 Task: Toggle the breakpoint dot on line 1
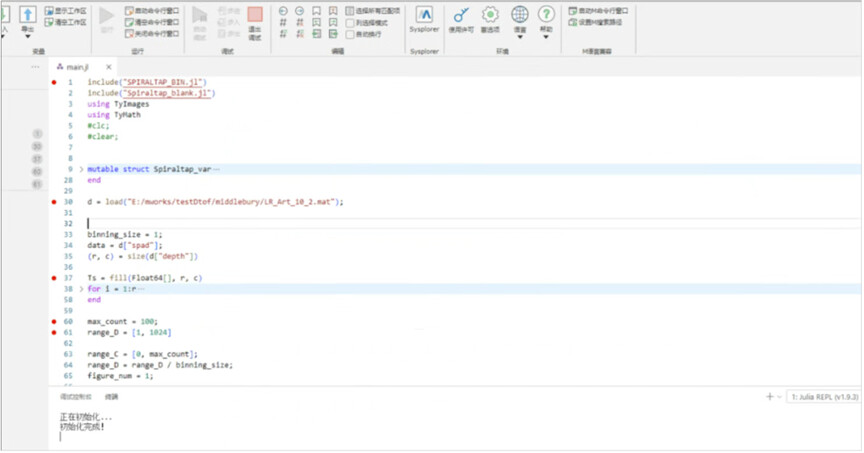(54, 82)
